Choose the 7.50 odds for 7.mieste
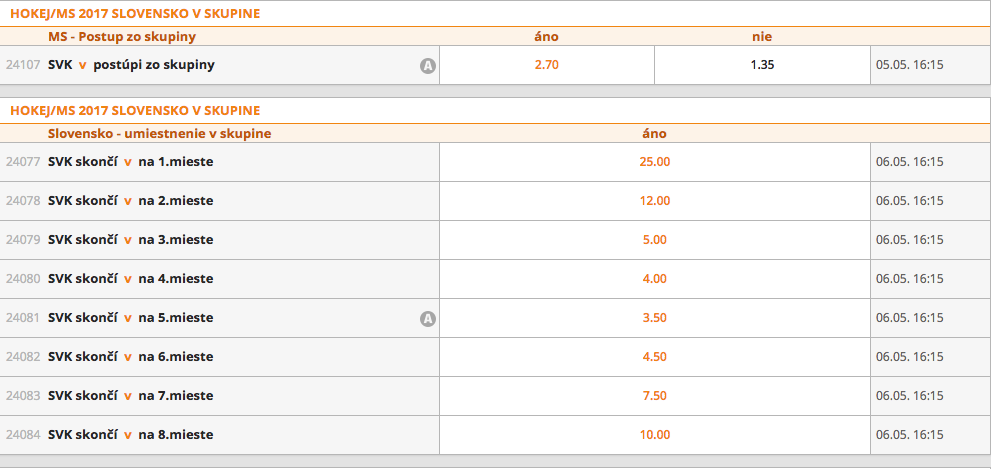 coord(654,396)
